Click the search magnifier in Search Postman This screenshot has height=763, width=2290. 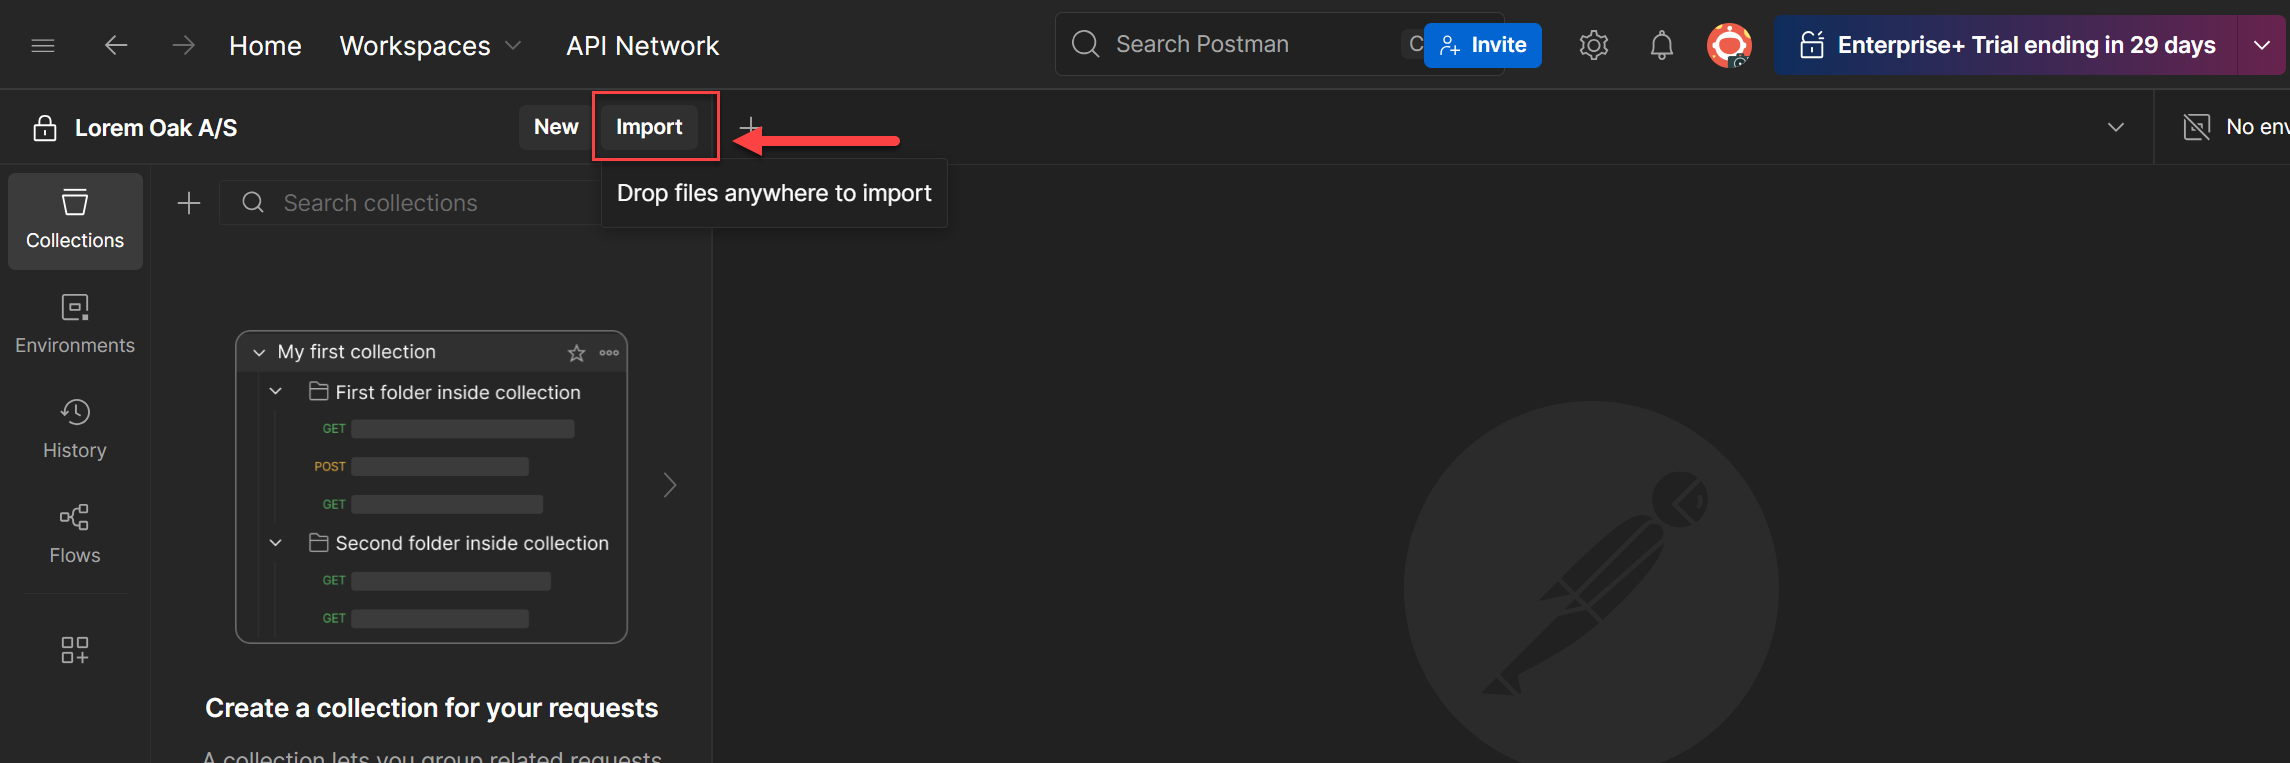(x=1085, y=44)
